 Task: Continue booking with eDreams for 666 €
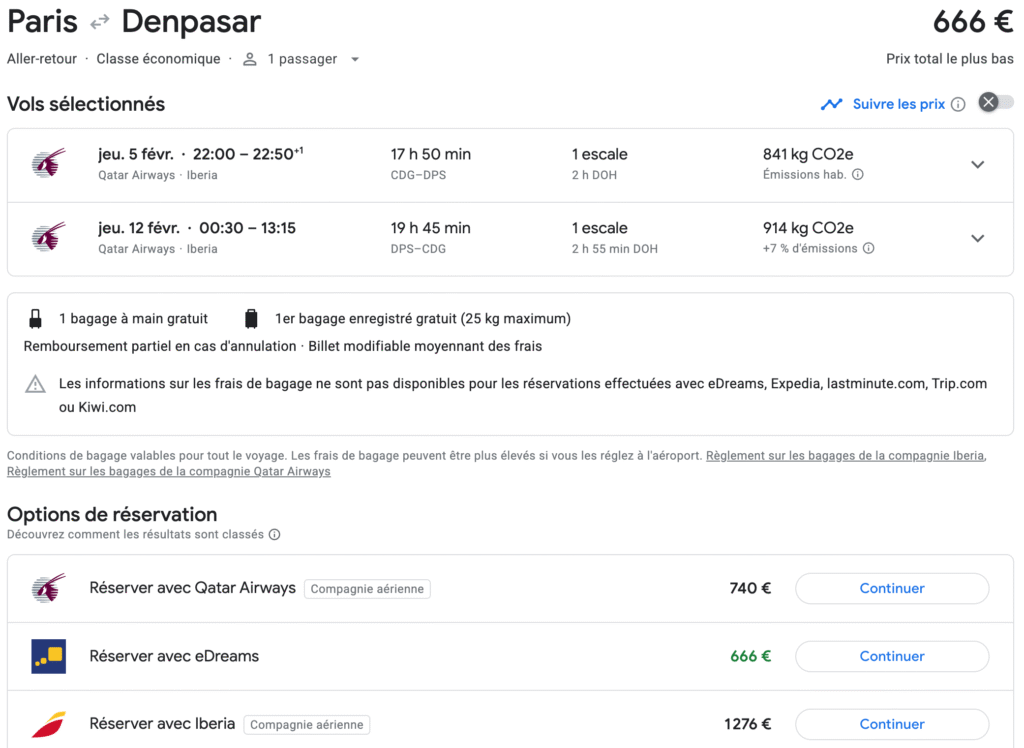[x=891, y=657]
